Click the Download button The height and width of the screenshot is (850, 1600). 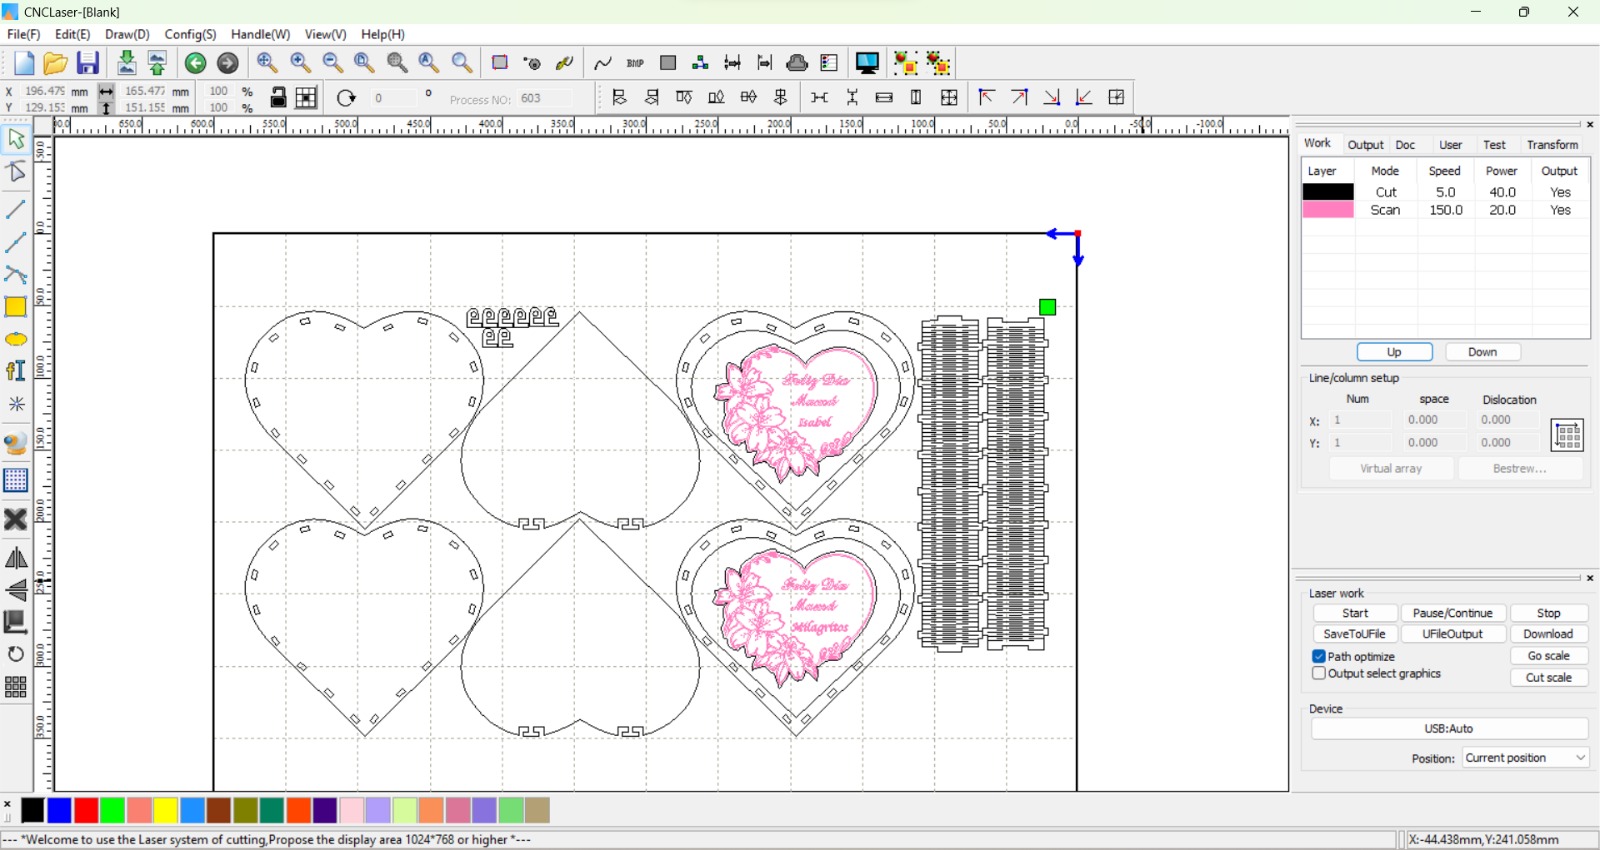coord(1548,634)
